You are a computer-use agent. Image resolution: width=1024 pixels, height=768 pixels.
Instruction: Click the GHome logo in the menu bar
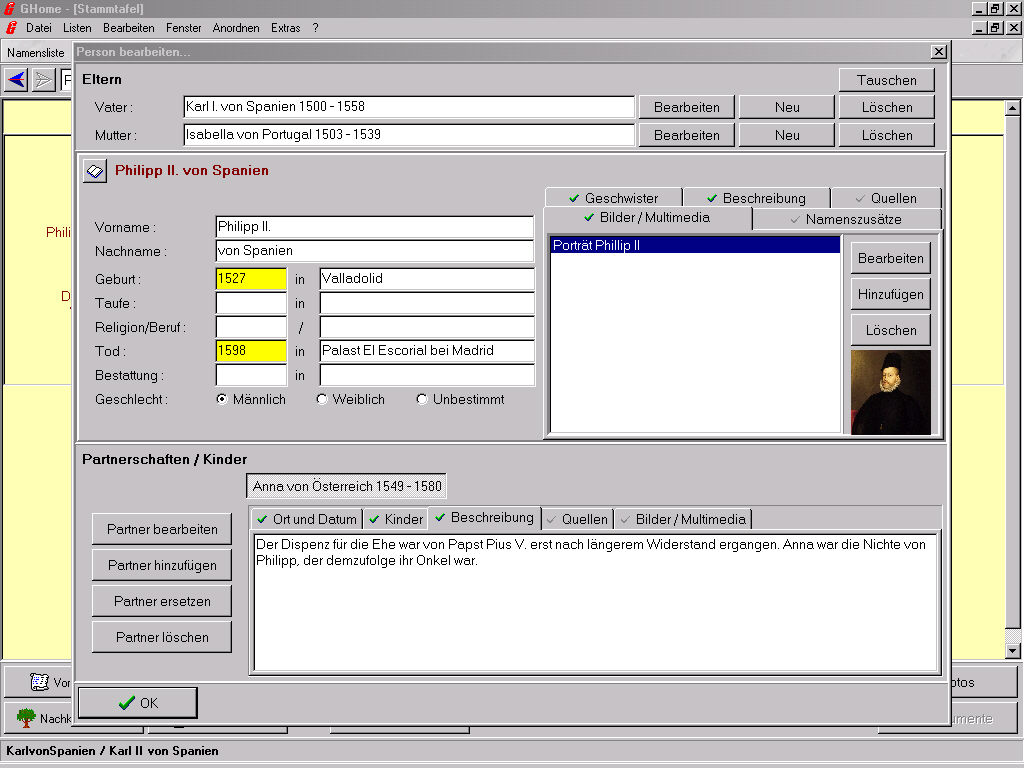click(11, 28)
